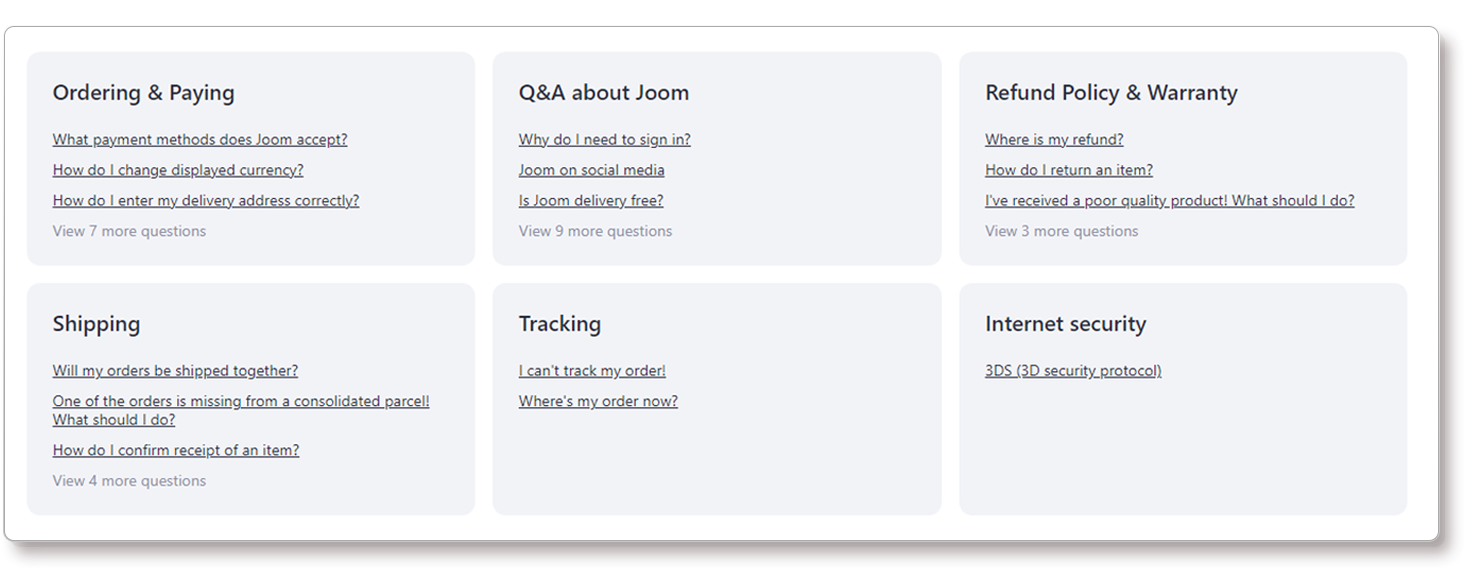Viewport: 1474px width, 577px height.
Task: Open 'What payment methods does Joom accept?' link
Action: click(200, 140)
